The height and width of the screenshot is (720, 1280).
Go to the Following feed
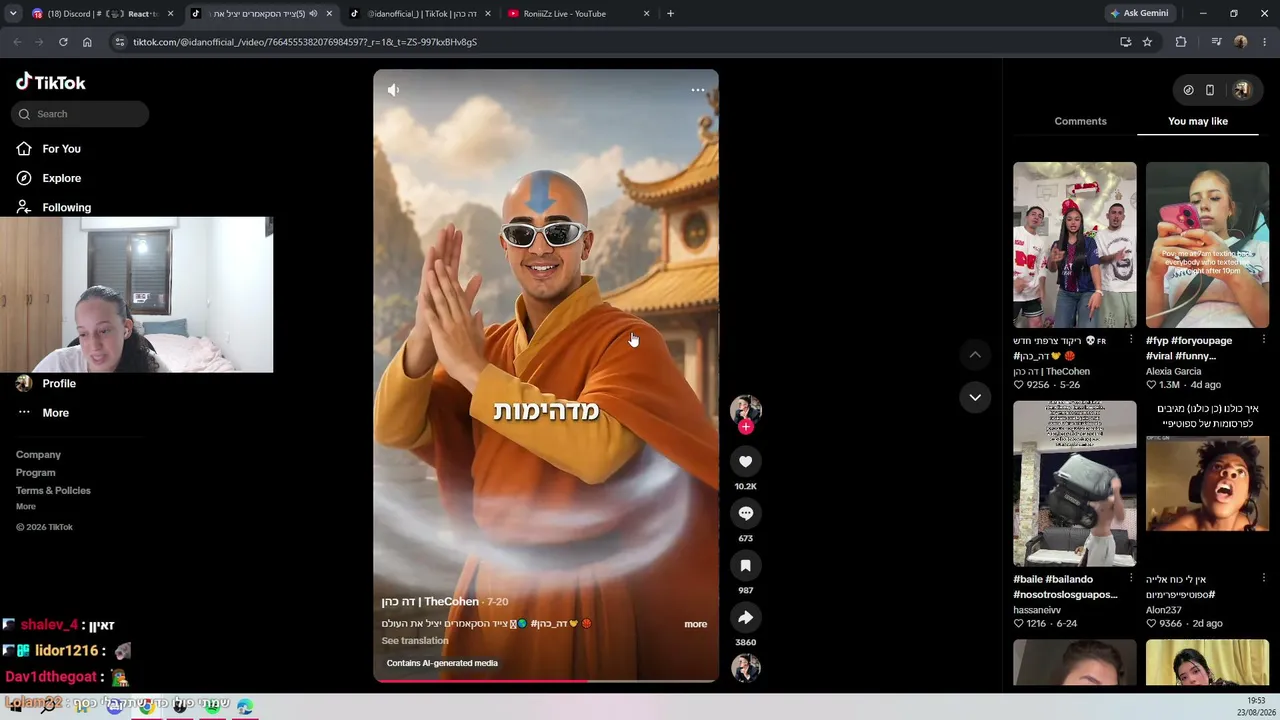pyautogui.click(x=54, y=207)
